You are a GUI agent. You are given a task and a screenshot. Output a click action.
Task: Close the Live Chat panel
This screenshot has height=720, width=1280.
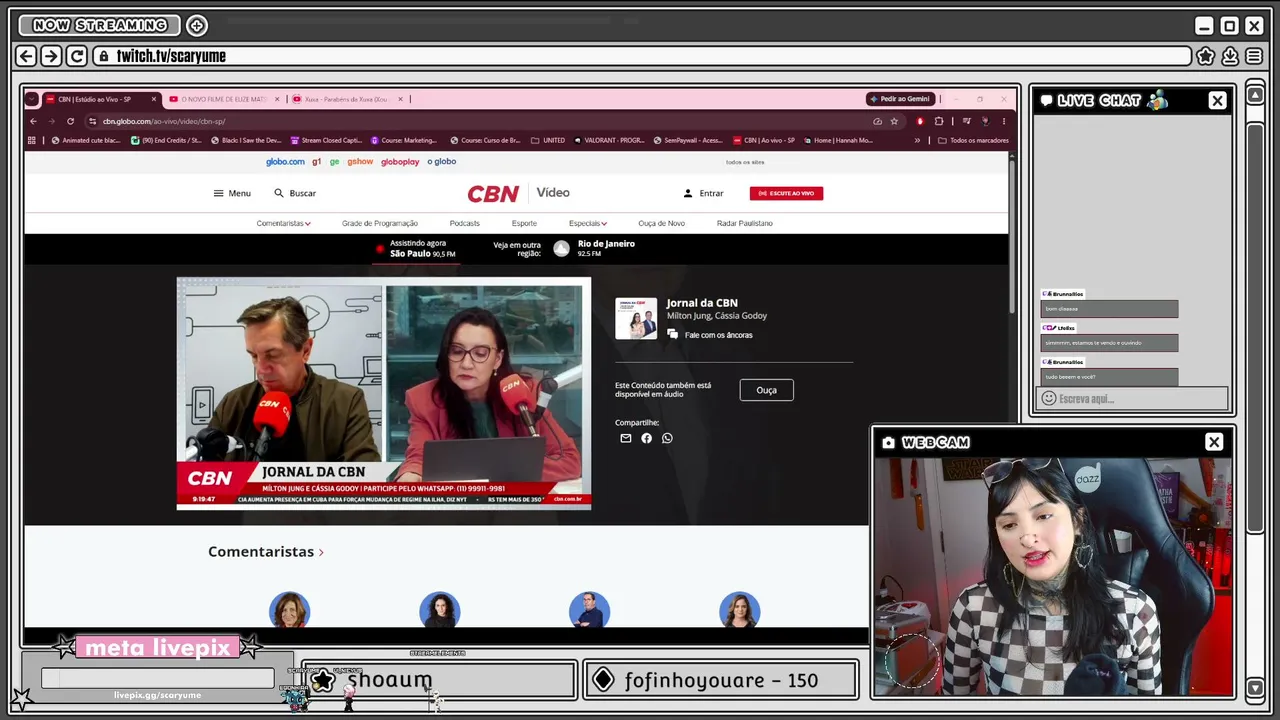point(1217,100)
